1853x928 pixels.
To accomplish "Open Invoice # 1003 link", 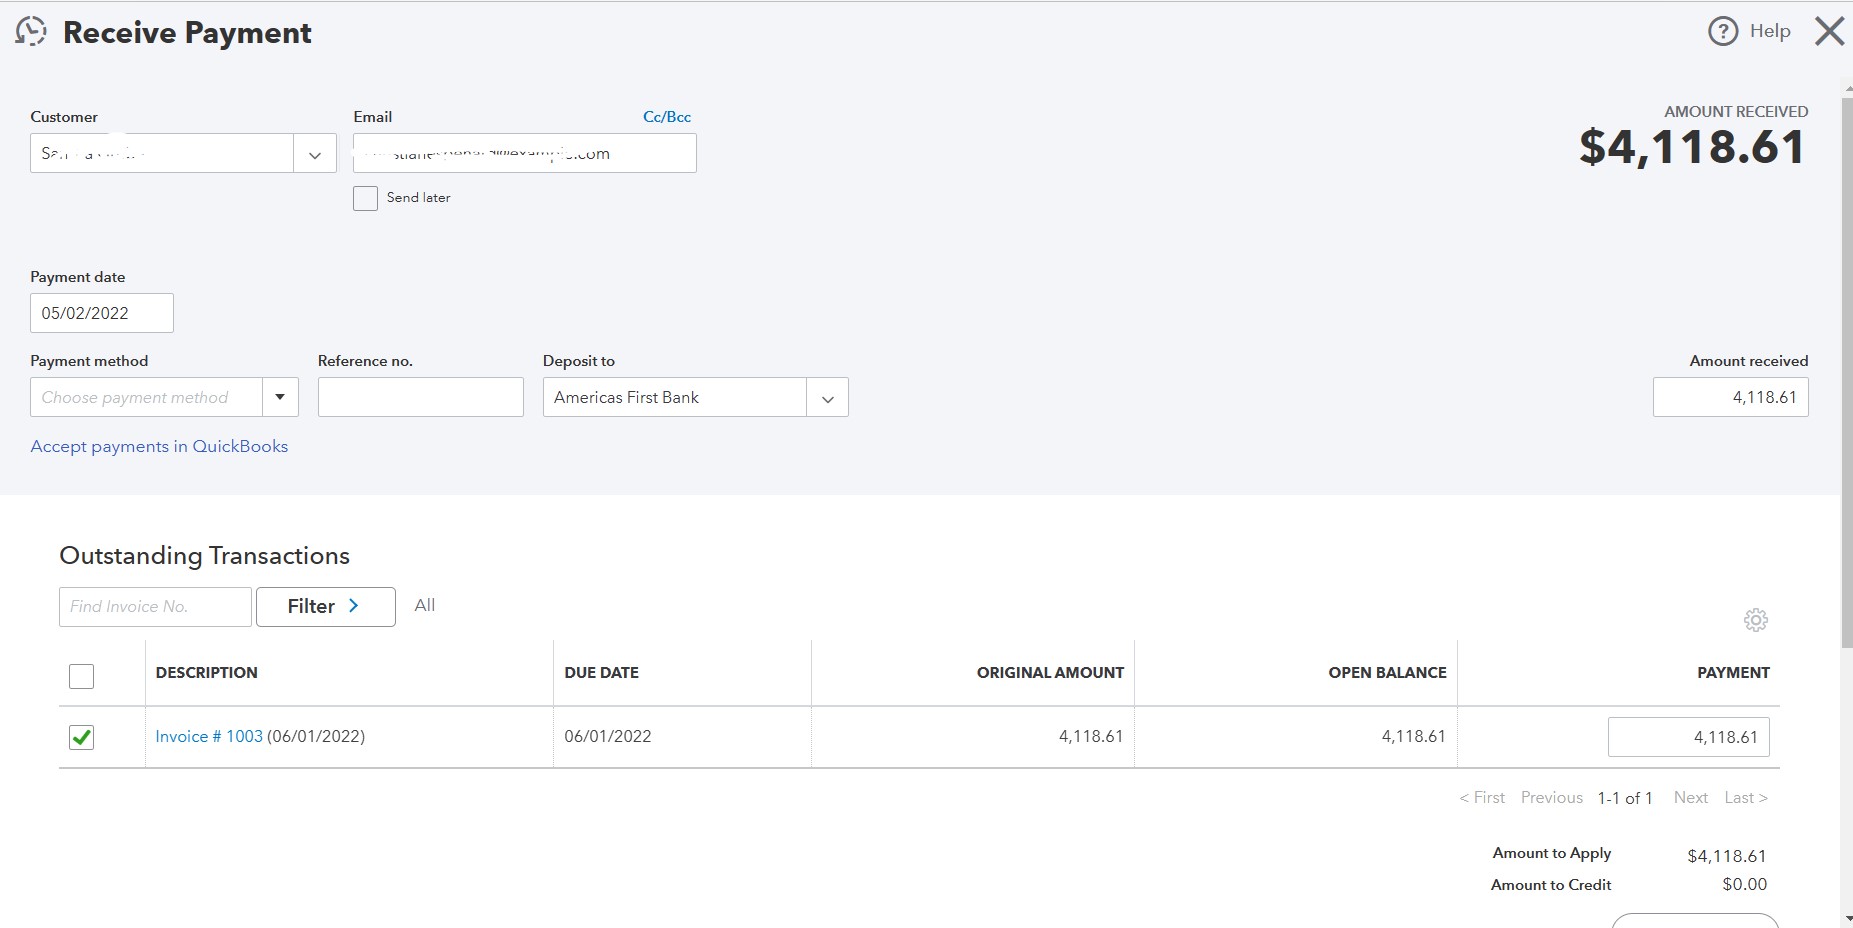I will [x=209, y=737].
